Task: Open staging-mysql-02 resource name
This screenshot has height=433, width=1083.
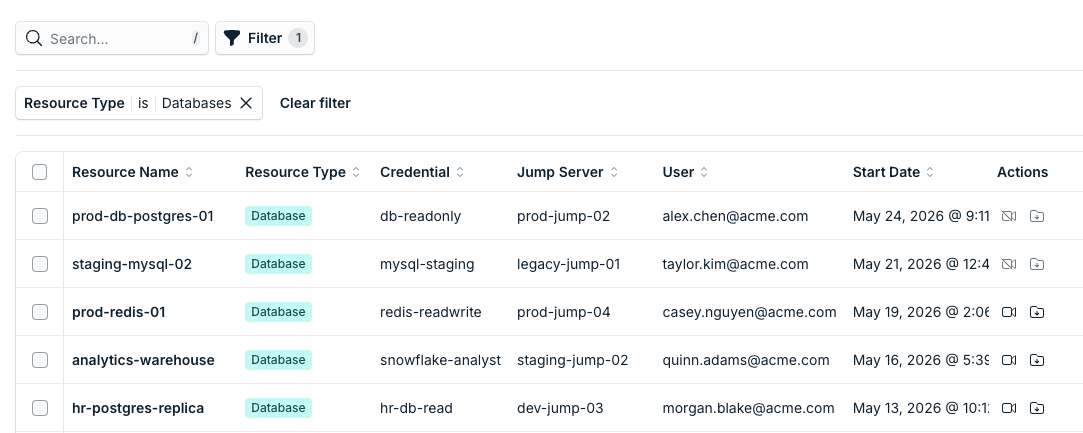Action: click(x=132, y=264)
